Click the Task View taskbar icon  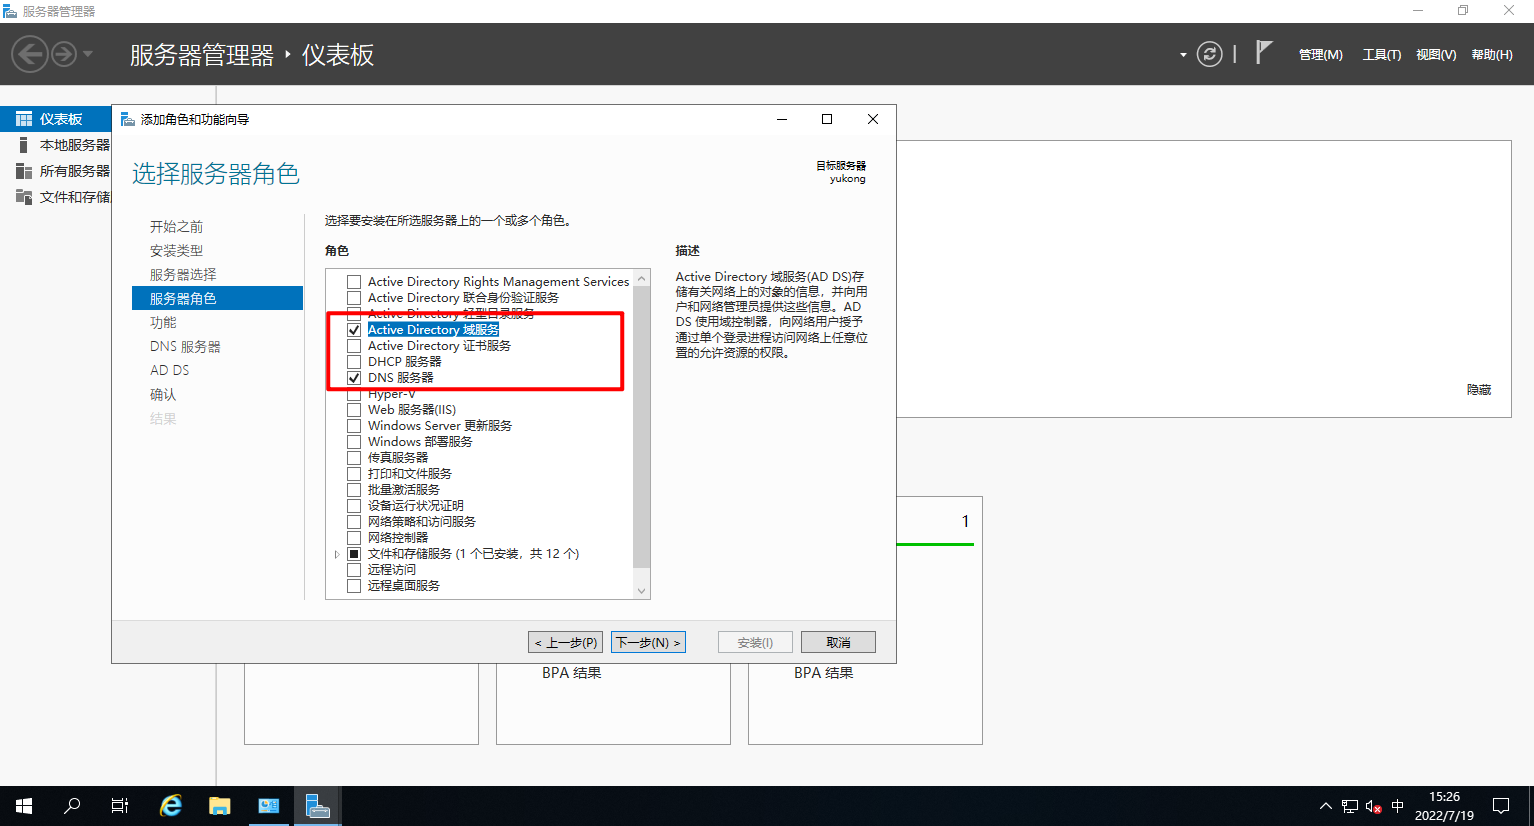120,805
